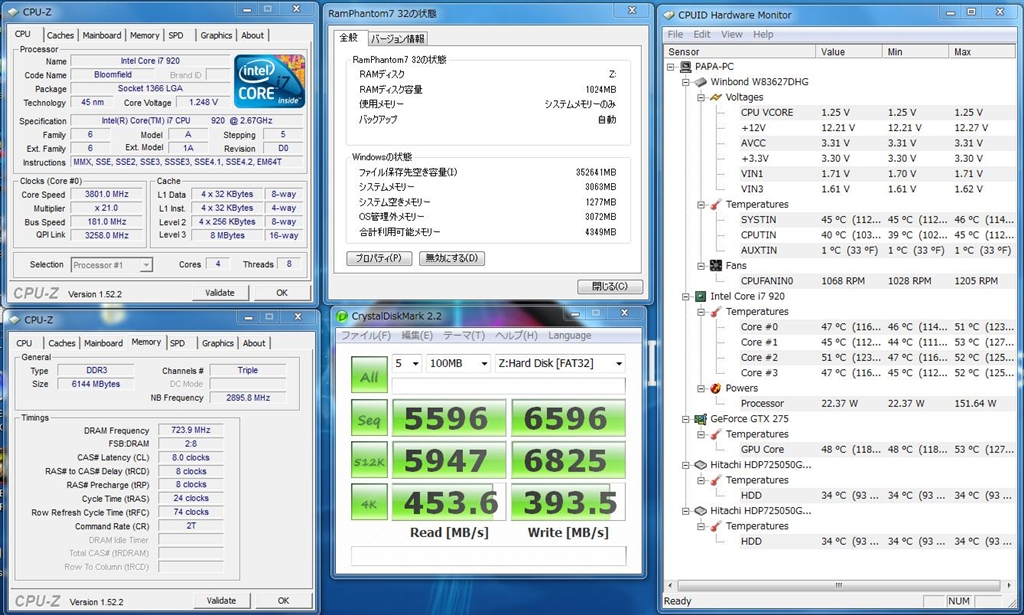This screenshot has height=615, width=1024.
Task: Click the プロパティ(P) button in RamPhantom7
Action: pos(379,258)
